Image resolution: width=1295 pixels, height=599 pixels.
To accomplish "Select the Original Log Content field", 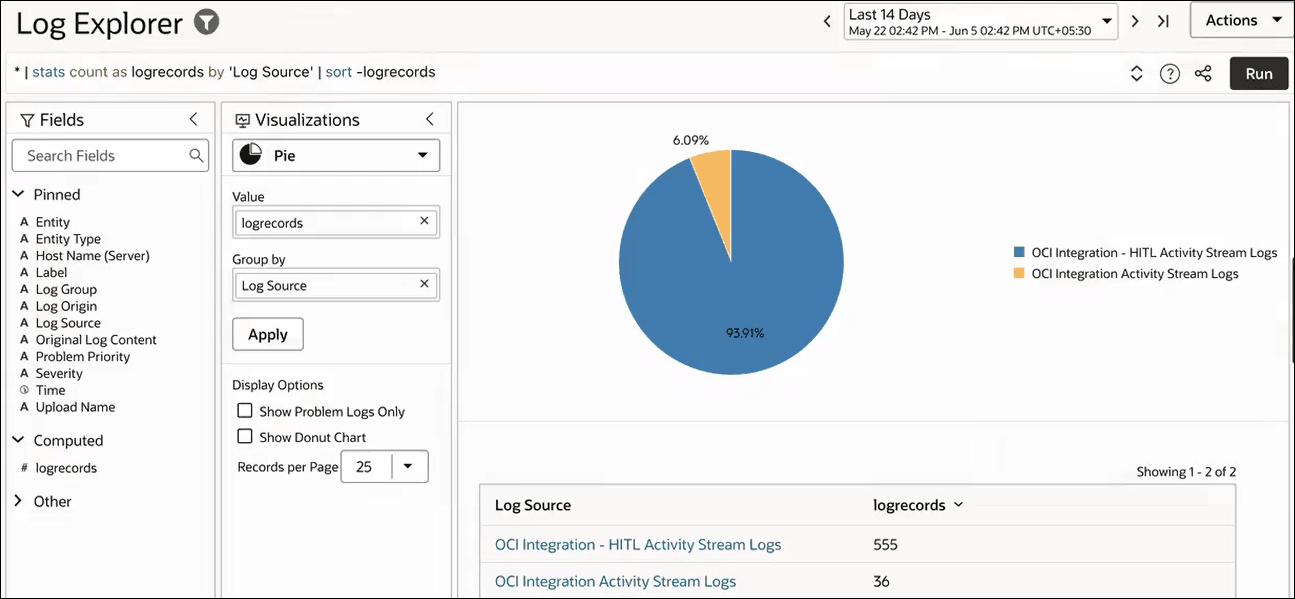I will pyautogui.click(x=96, y=340).
